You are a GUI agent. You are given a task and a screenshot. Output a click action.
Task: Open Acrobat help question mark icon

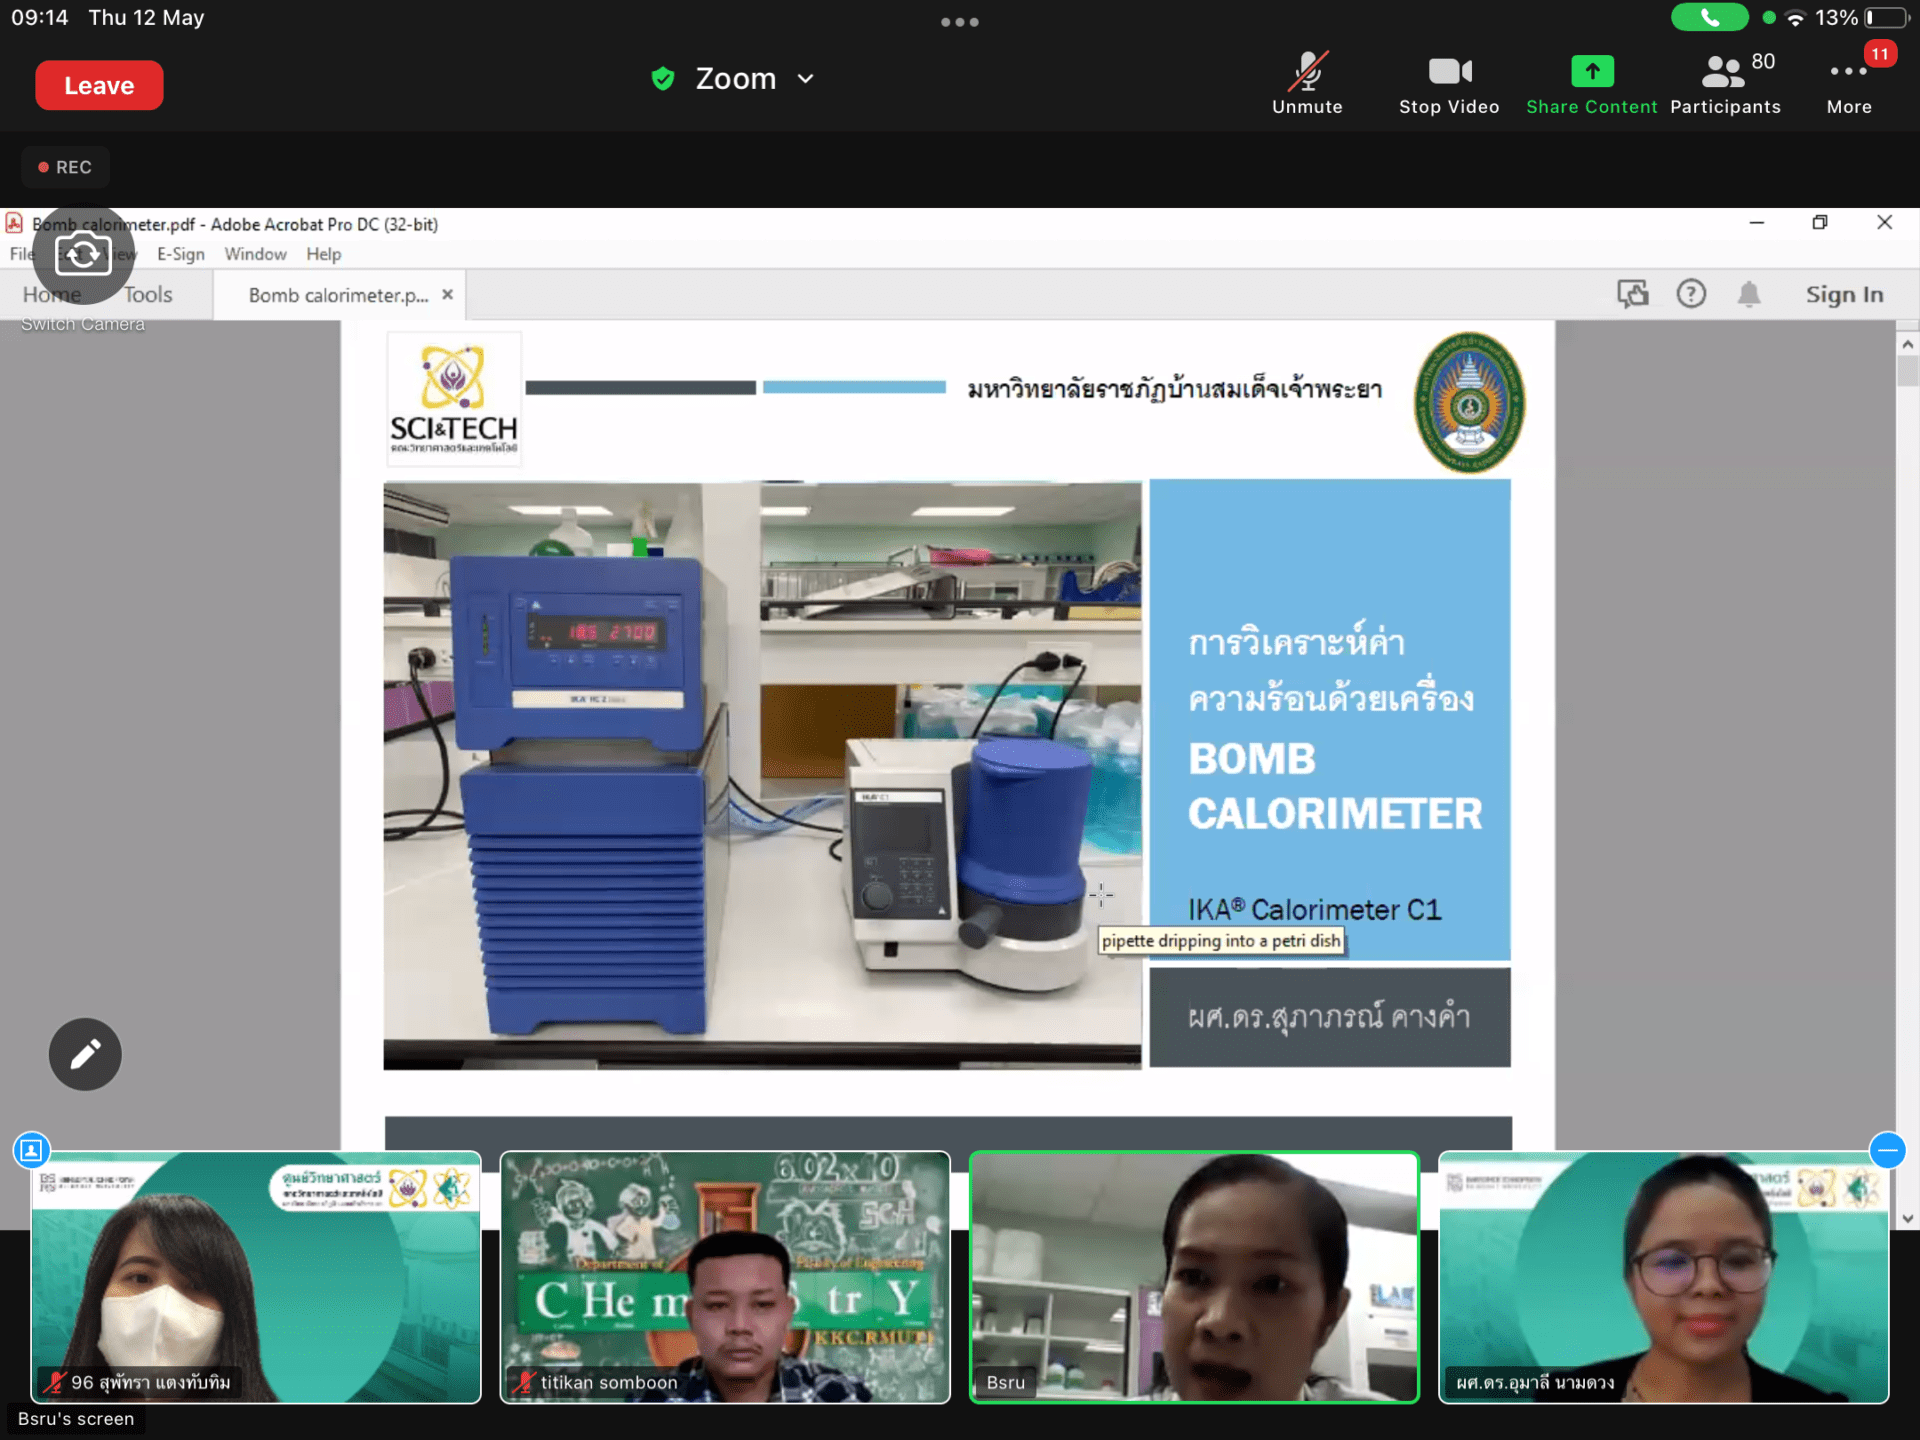pos(1691,294)
